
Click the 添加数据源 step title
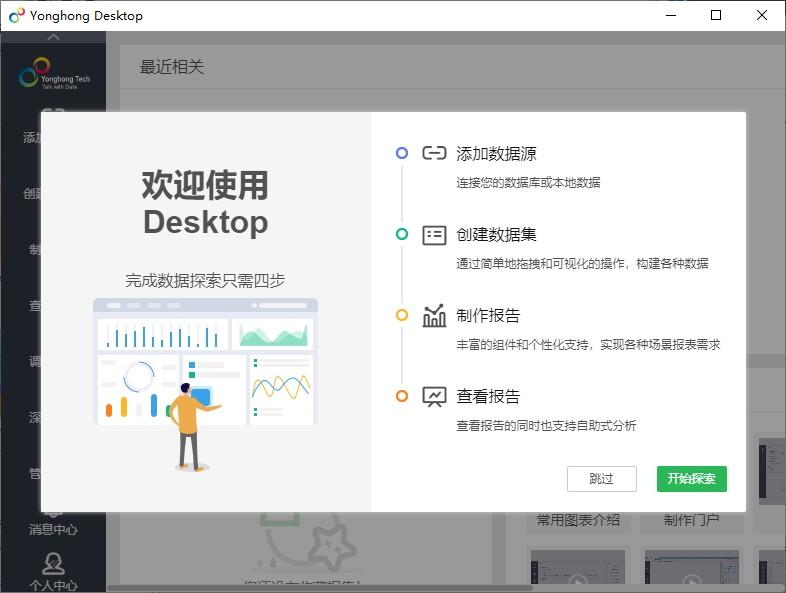[x=496, y=153]
